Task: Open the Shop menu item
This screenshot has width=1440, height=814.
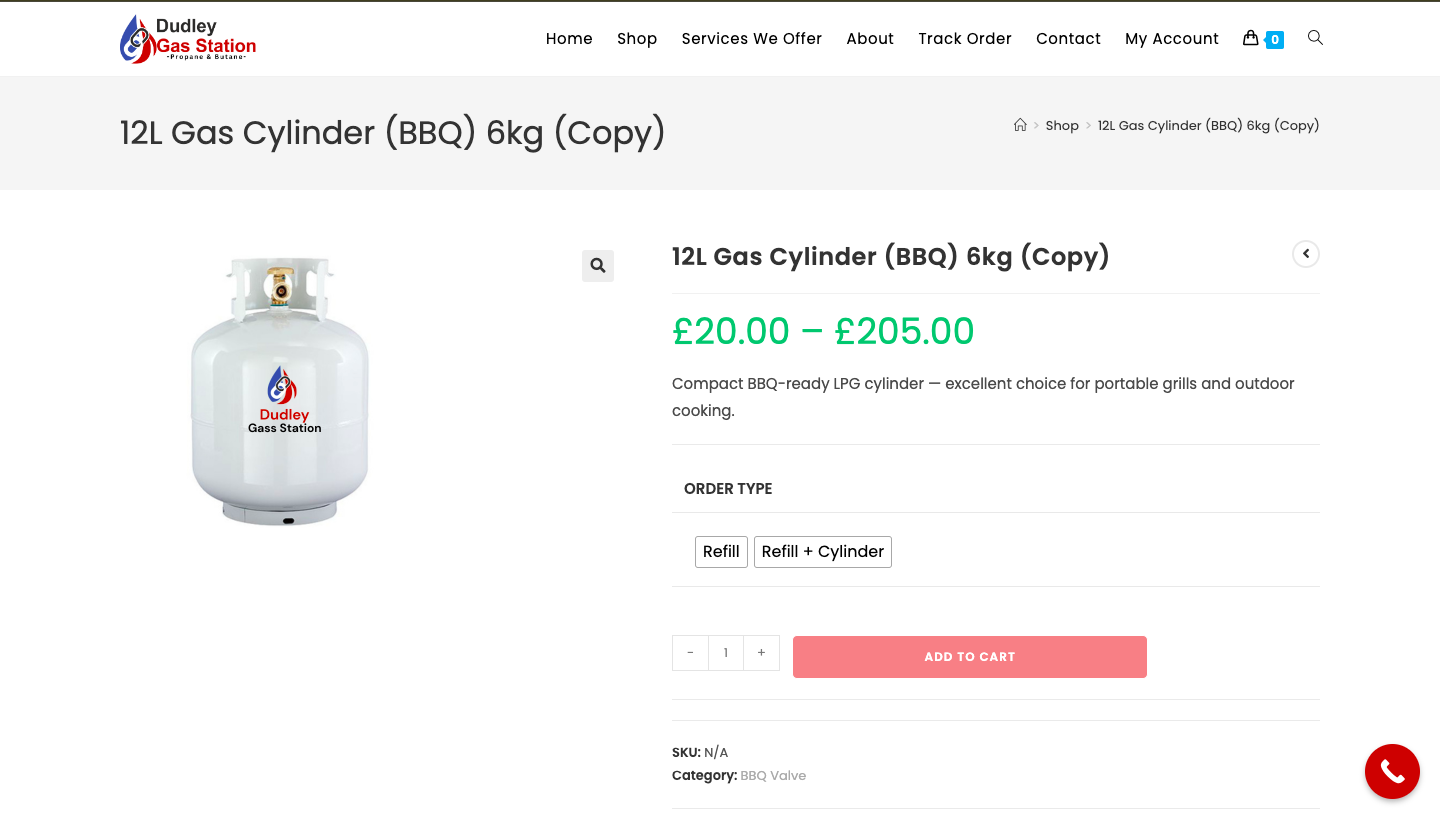Action: coord(637,38)
